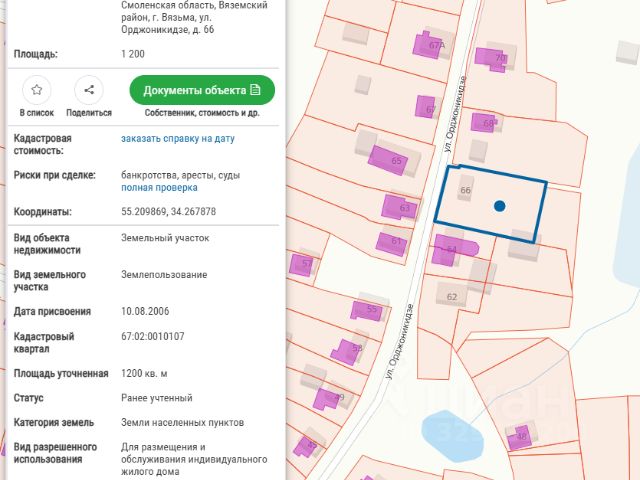This screenshot has height=480, width=640.
Task: Select house 63 on the map
Action: point(400,207)
